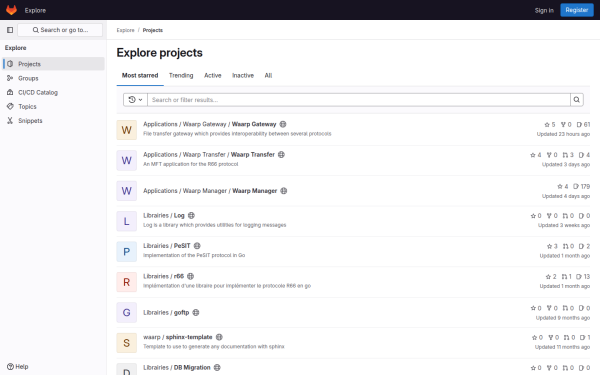Open Librairies / r66 project link
The width and height of the screenshot is (600, 375).
(163, 276)
